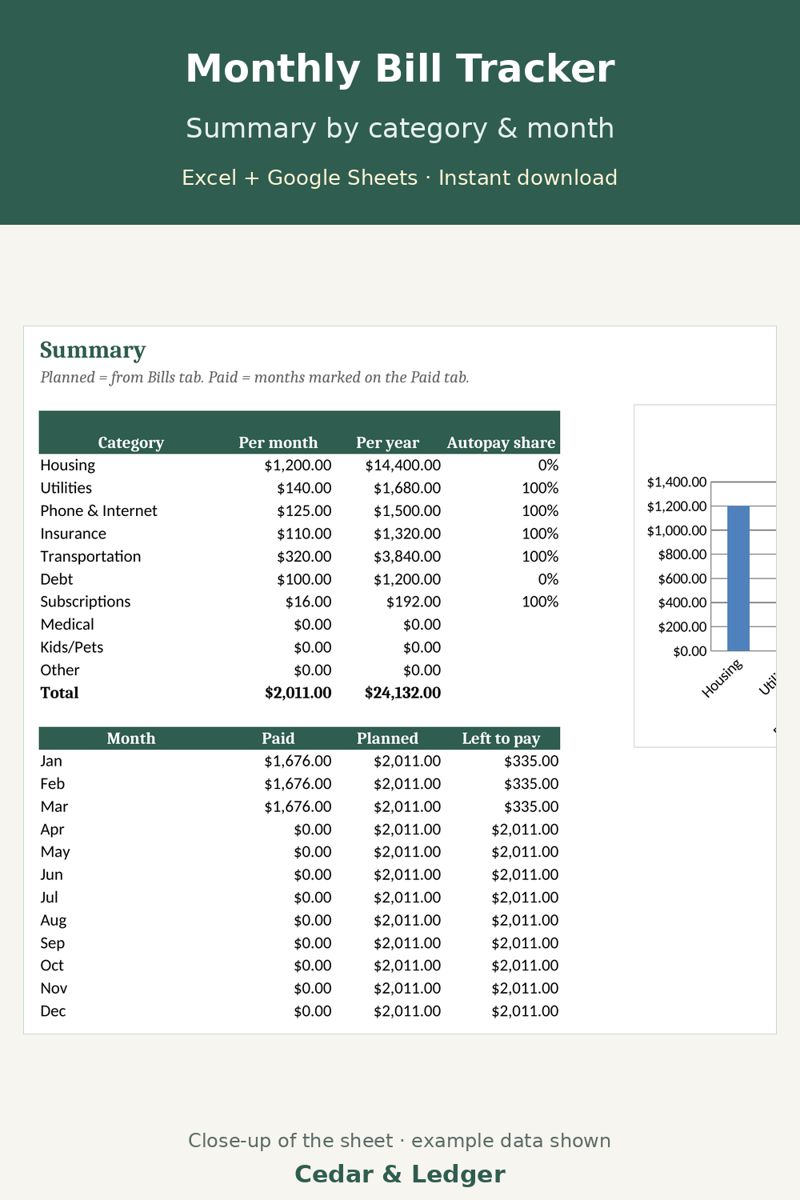Screen dimensions: 800x1200
Task: Click the "Medical" category label
Action: tap(67, 625)
